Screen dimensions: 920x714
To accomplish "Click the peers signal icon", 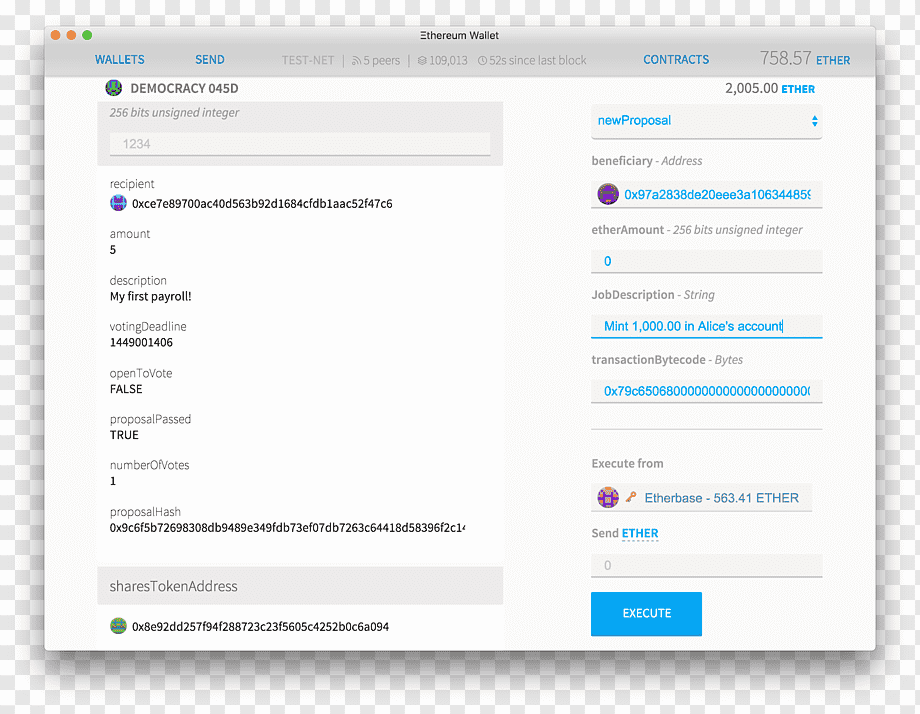I will pyautogui.click(x=356, y=61).
